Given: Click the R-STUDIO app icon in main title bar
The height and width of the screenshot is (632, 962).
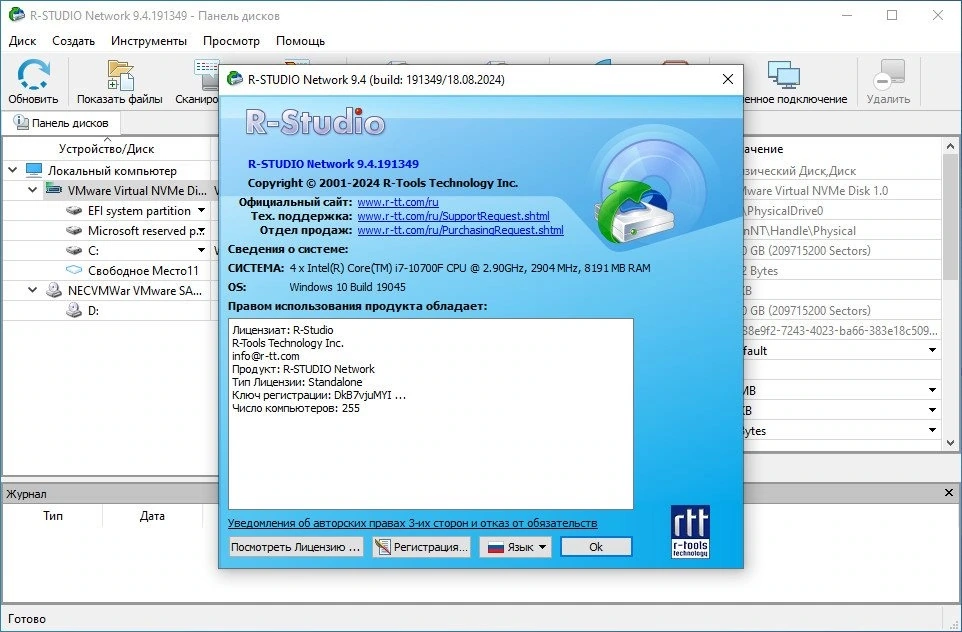Looking at the screenshot, I should tap(17, 15).
